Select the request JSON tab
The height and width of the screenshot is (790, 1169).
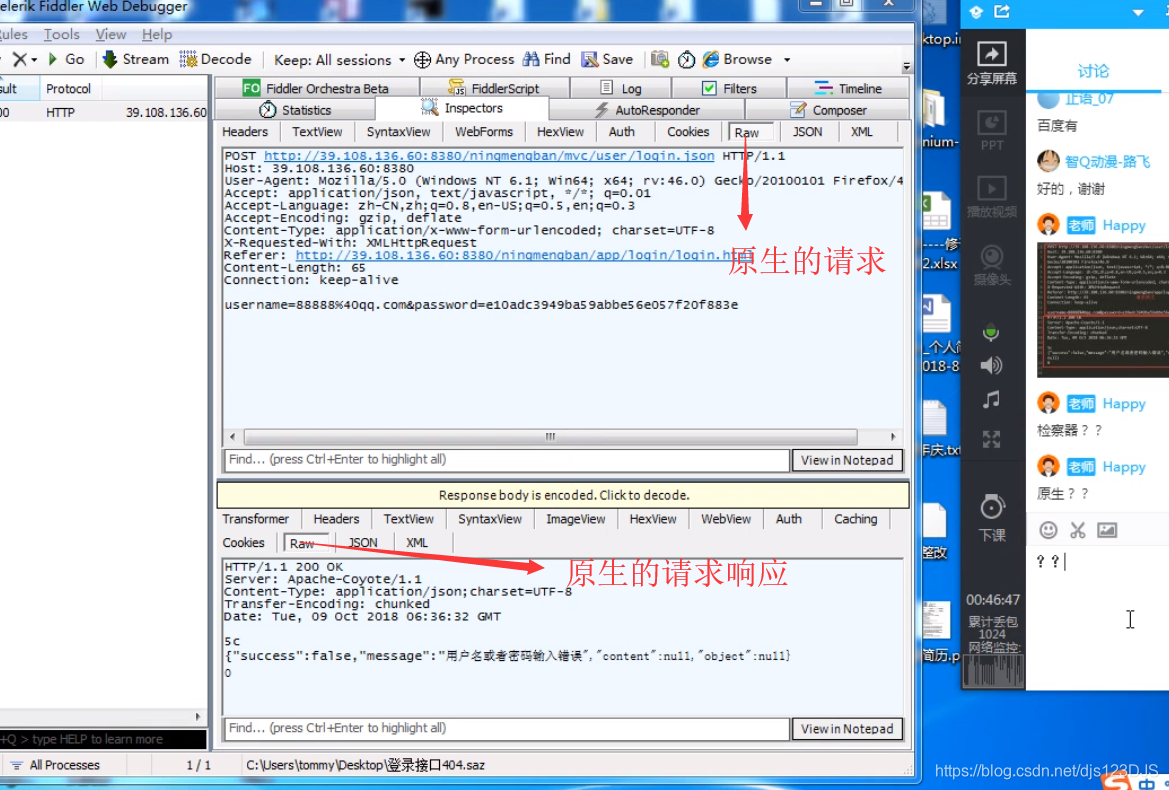point(807,132)
